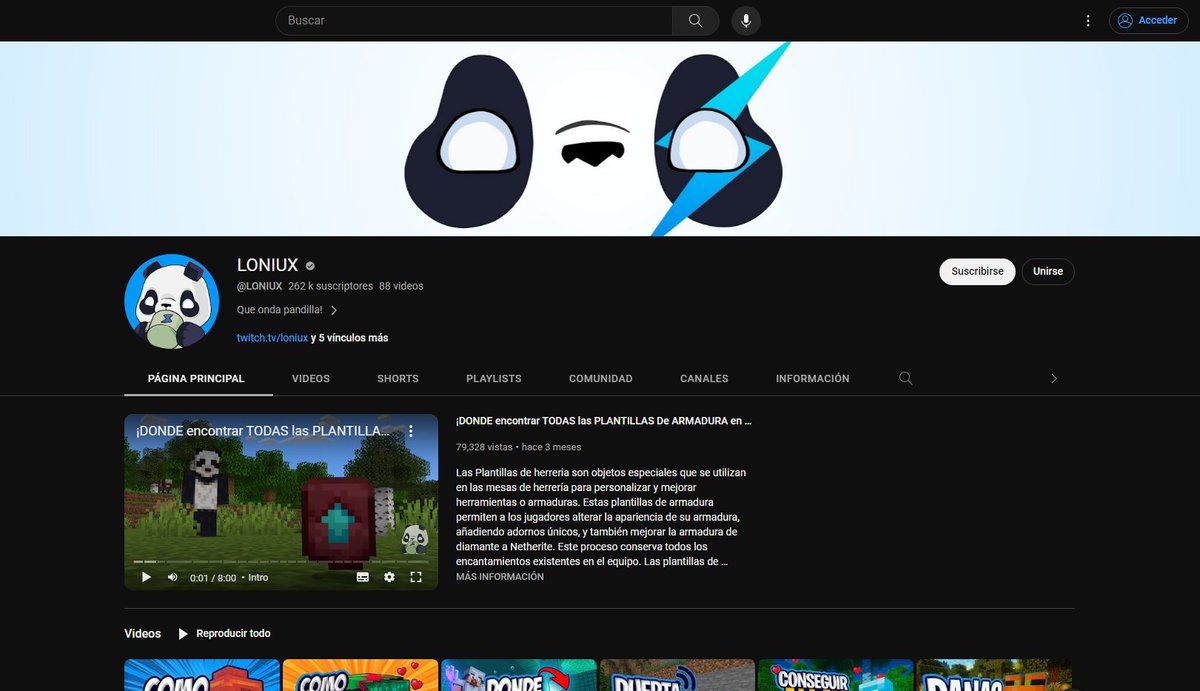Open the twitch.tv/loniux link
Screen dimensions: 1200x691
click(x=272, y=338)
